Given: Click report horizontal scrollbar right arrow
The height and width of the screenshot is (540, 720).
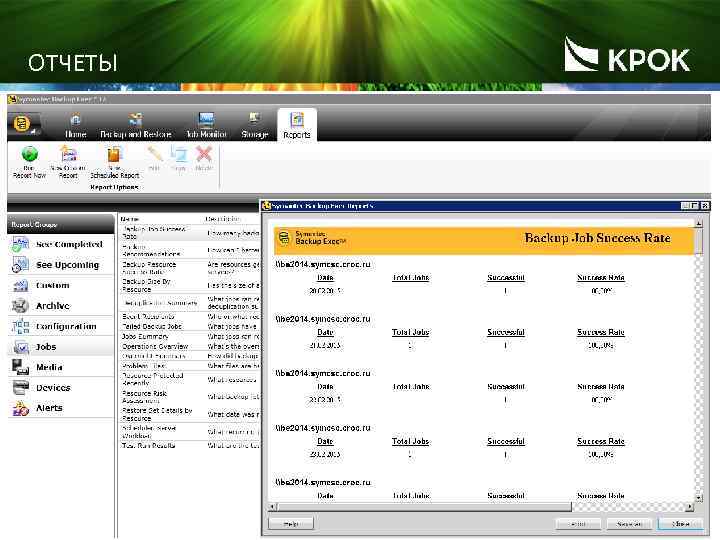Looking at the screenshot, I should point(690,507).
